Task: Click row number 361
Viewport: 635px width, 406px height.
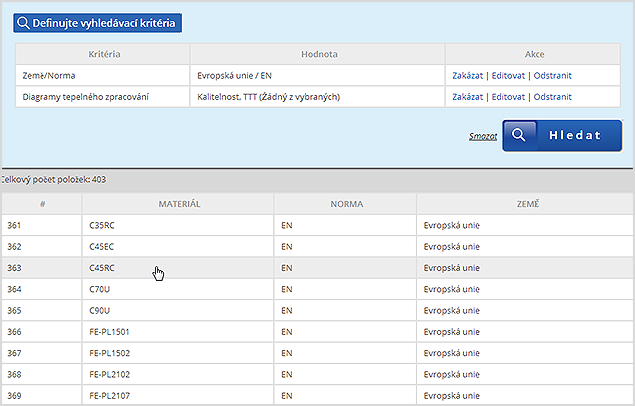Action: (14, 225)
